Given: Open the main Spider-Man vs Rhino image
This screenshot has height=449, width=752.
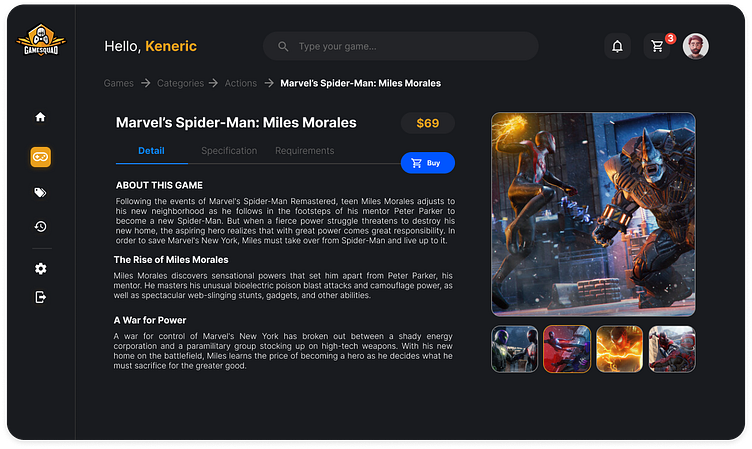Looking at the screenshot, I should (x=593, y=214).
